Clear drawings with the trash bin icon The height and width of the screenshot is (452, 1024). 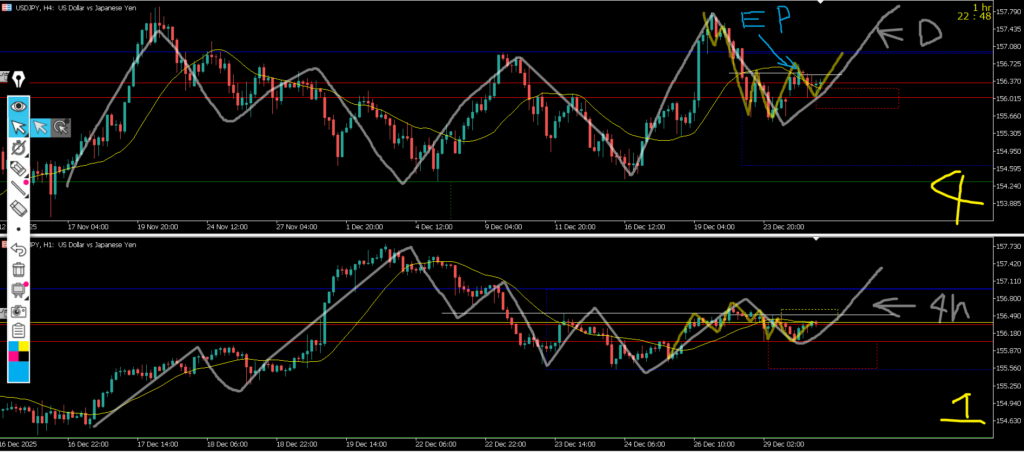18,269
